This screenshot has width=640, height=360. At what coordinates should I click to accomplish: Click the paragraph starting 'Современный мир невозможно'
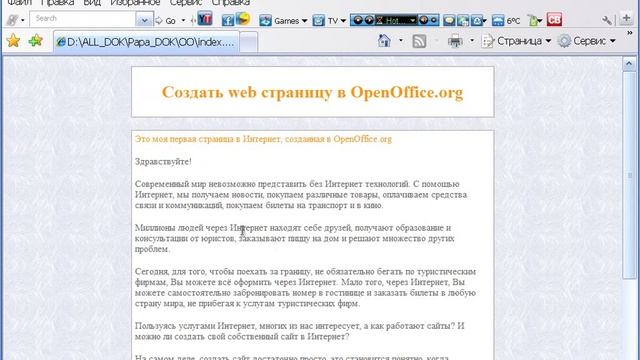(x=301, y=195)
